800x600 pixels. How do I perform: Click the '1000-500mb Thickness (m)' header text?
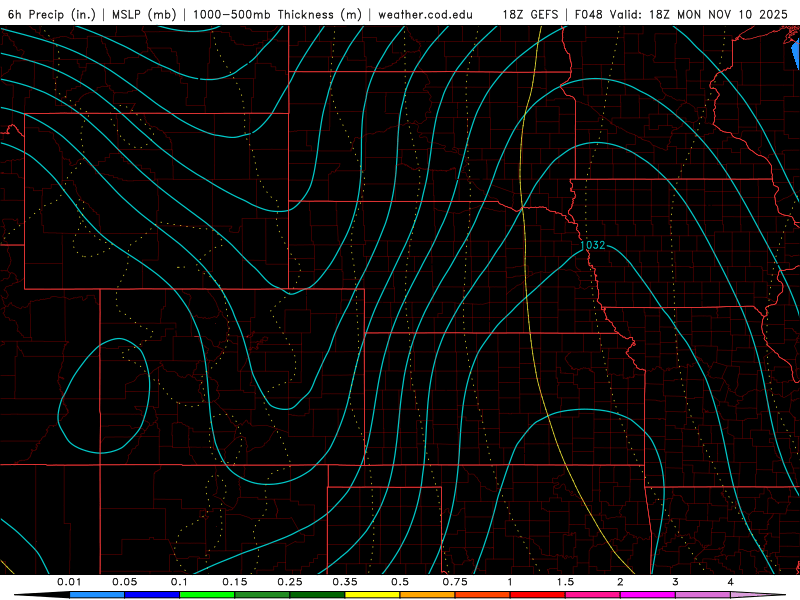[277, 14]
